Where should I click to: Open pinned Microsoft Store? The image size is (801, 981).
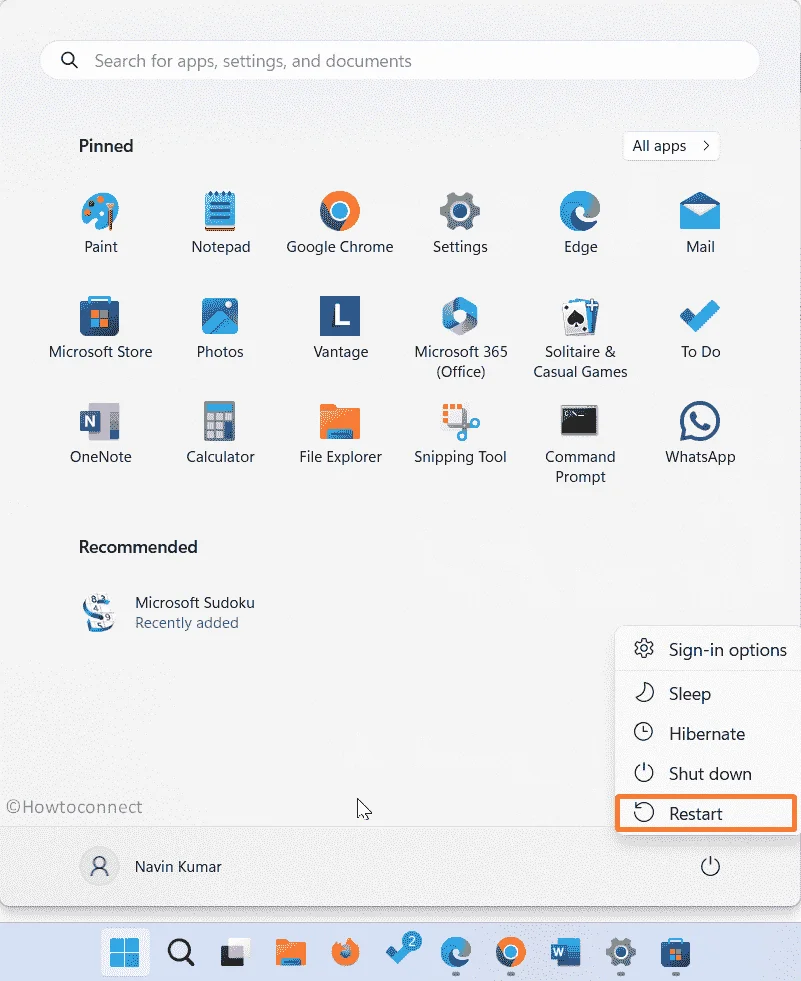pos(100,328)
